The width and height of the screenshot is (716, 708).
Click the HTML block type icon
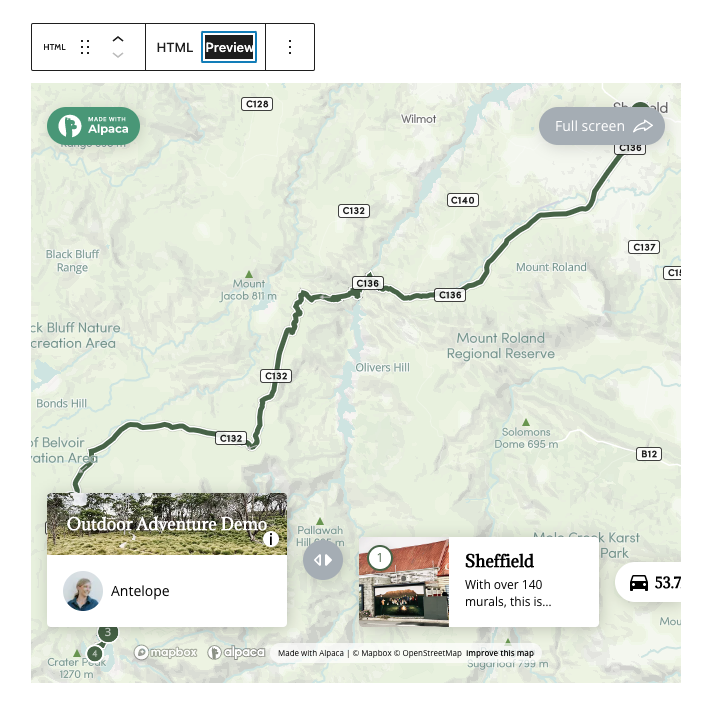click(54, 47)
